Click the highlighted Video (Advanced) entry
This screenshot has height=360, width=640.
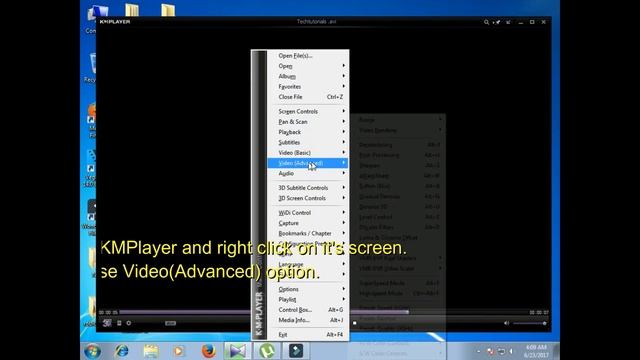[308, 163]
